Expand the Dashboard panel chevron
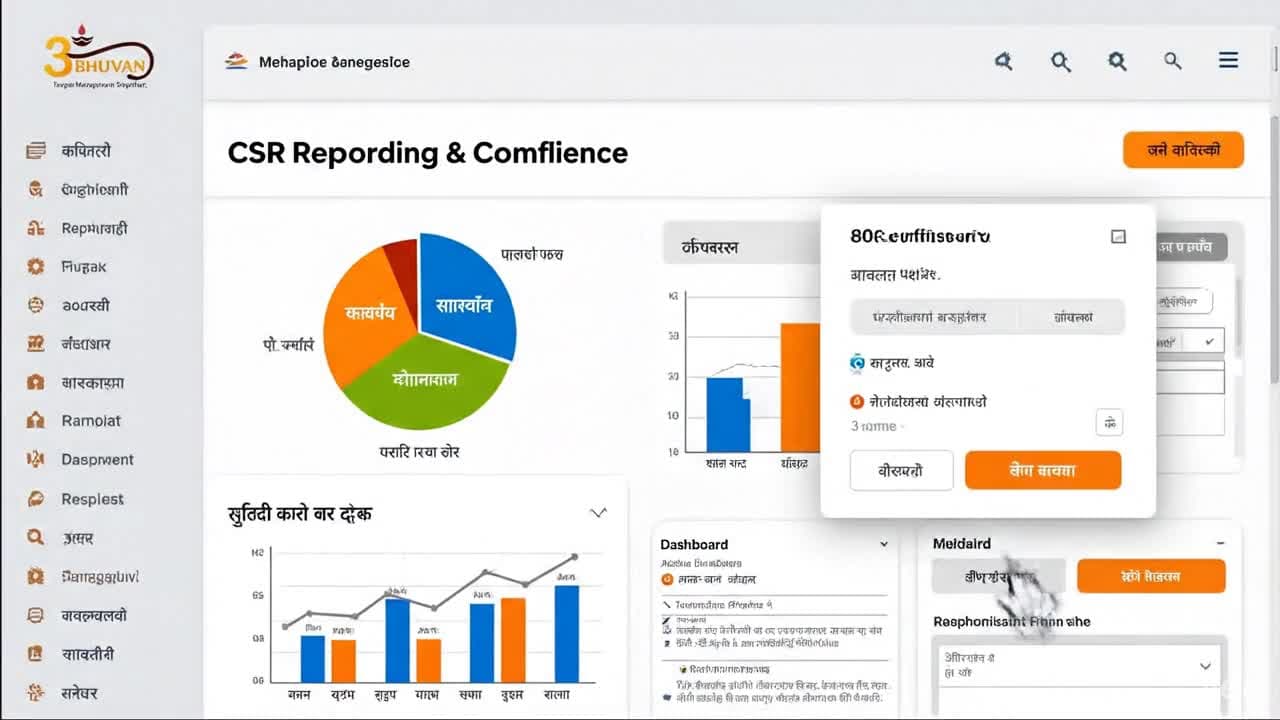 point(883,545)
